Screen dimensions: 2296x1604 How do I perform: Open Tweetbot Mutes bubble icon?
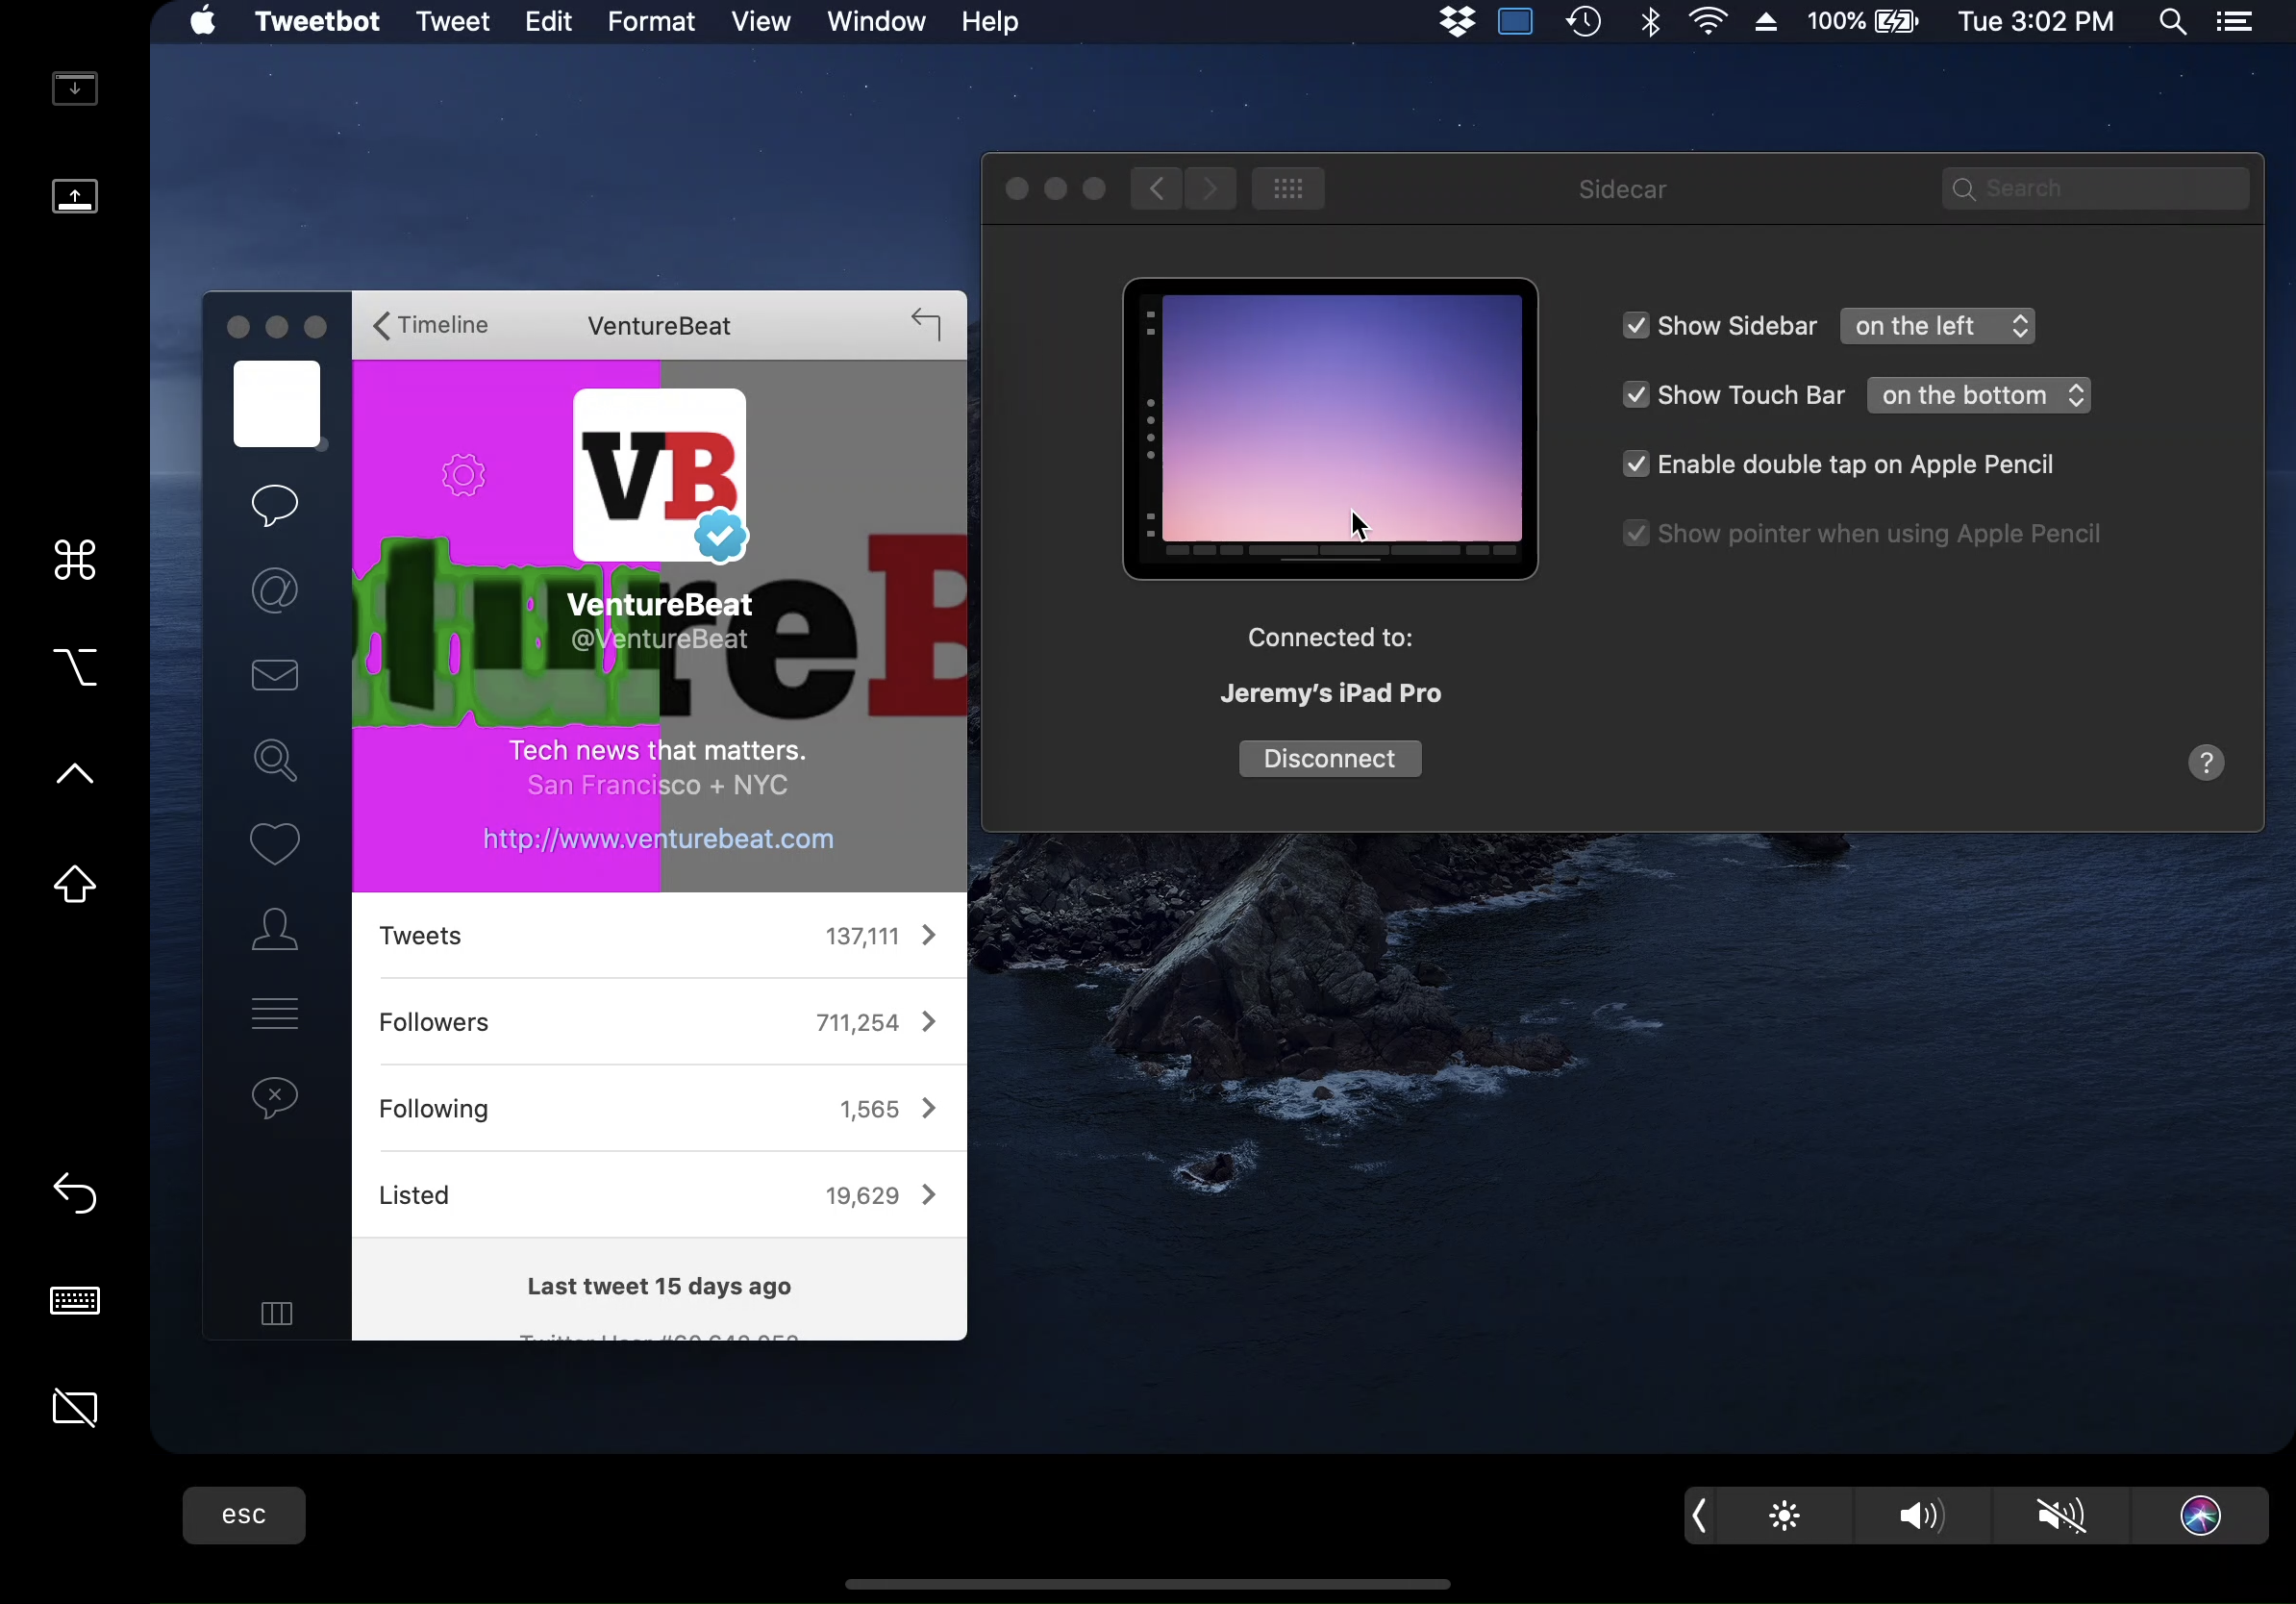tap(275, 1098)
